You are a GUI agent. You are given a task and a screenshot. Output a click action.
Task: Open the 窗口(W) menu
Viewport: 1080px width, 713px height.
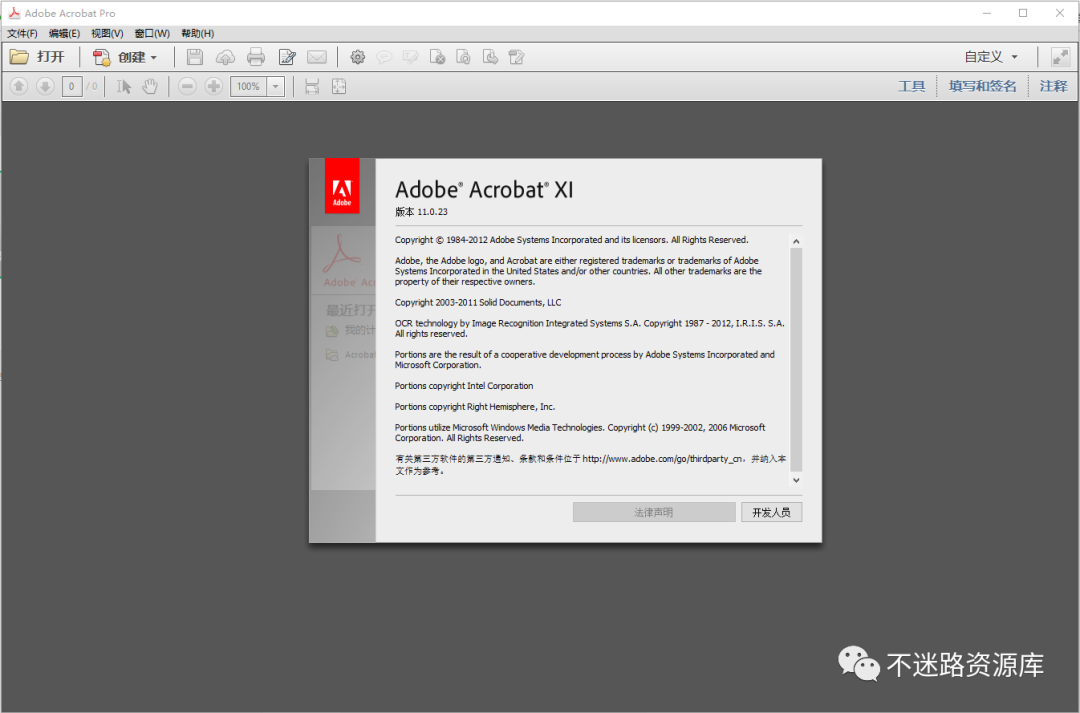(152, 33)
